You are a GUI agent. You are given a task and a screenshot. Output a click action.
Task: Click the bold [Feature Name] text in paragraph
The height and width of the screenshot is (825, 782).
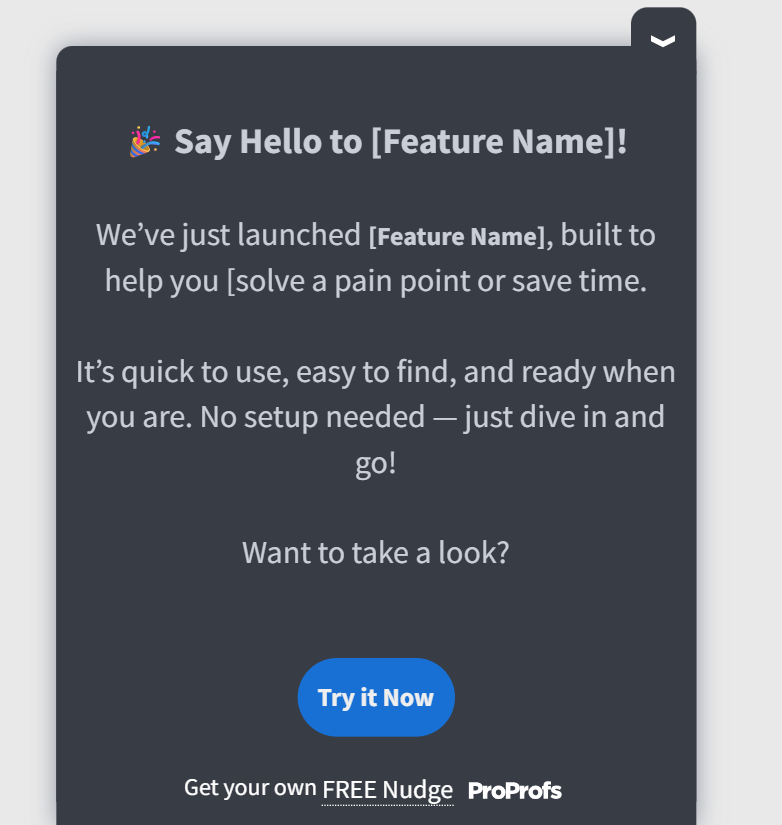click(457, 237)
